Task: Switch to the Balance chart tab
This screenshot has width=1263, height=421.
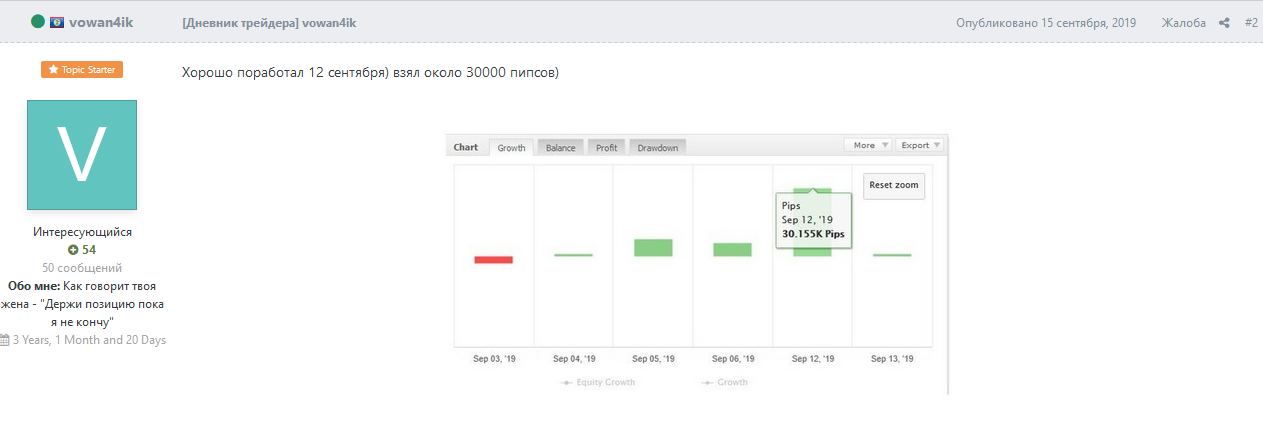Action: pyautogui.click(x=560, y=147)
